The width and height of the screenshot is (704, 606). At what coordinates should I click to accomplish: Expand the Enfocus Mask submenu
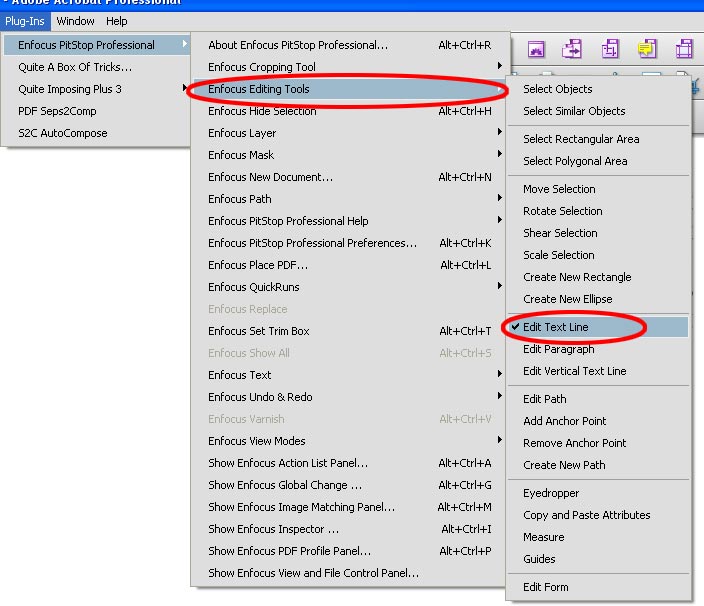tap(500, 154)
